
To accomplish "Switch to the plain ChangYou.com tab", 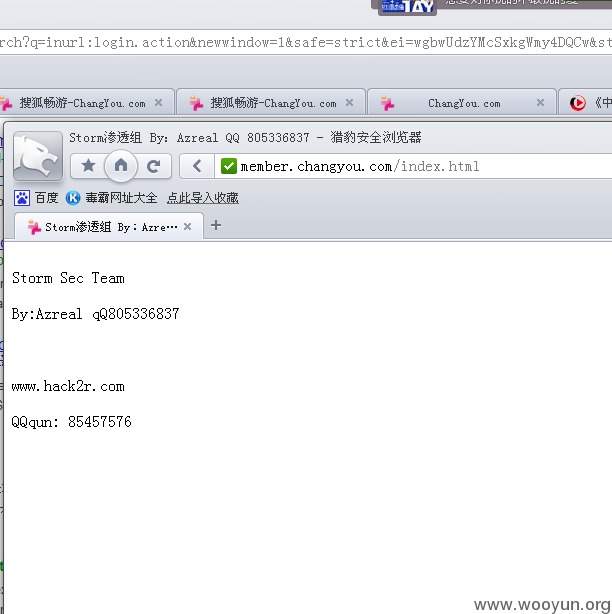I will 462,102.
